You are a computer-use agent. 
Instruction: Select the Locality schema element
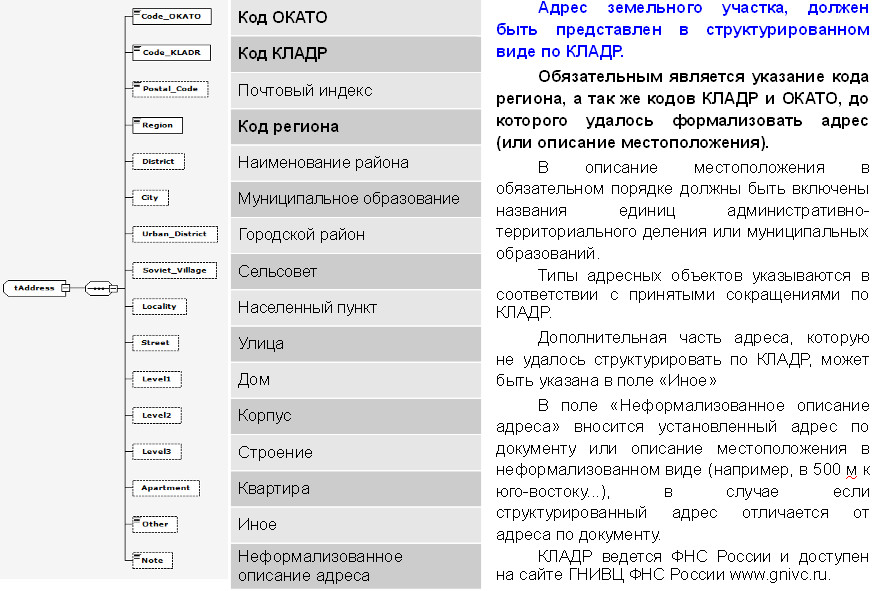pos(159,307)
